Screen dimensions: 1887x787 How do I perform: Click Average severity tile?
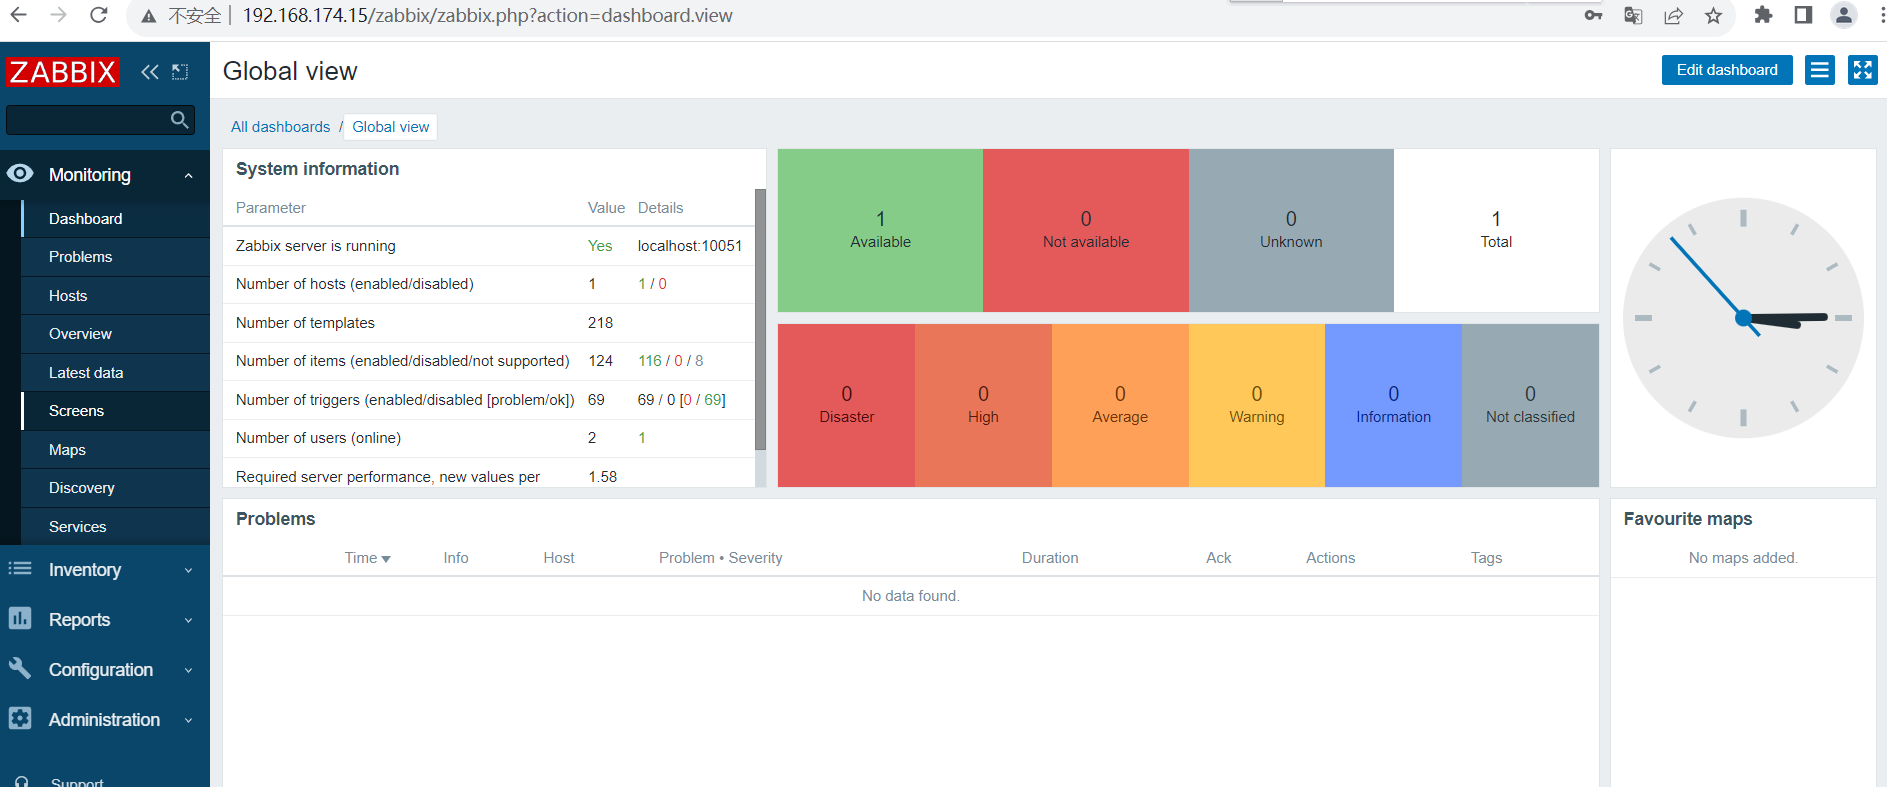tap(1120, 405)
